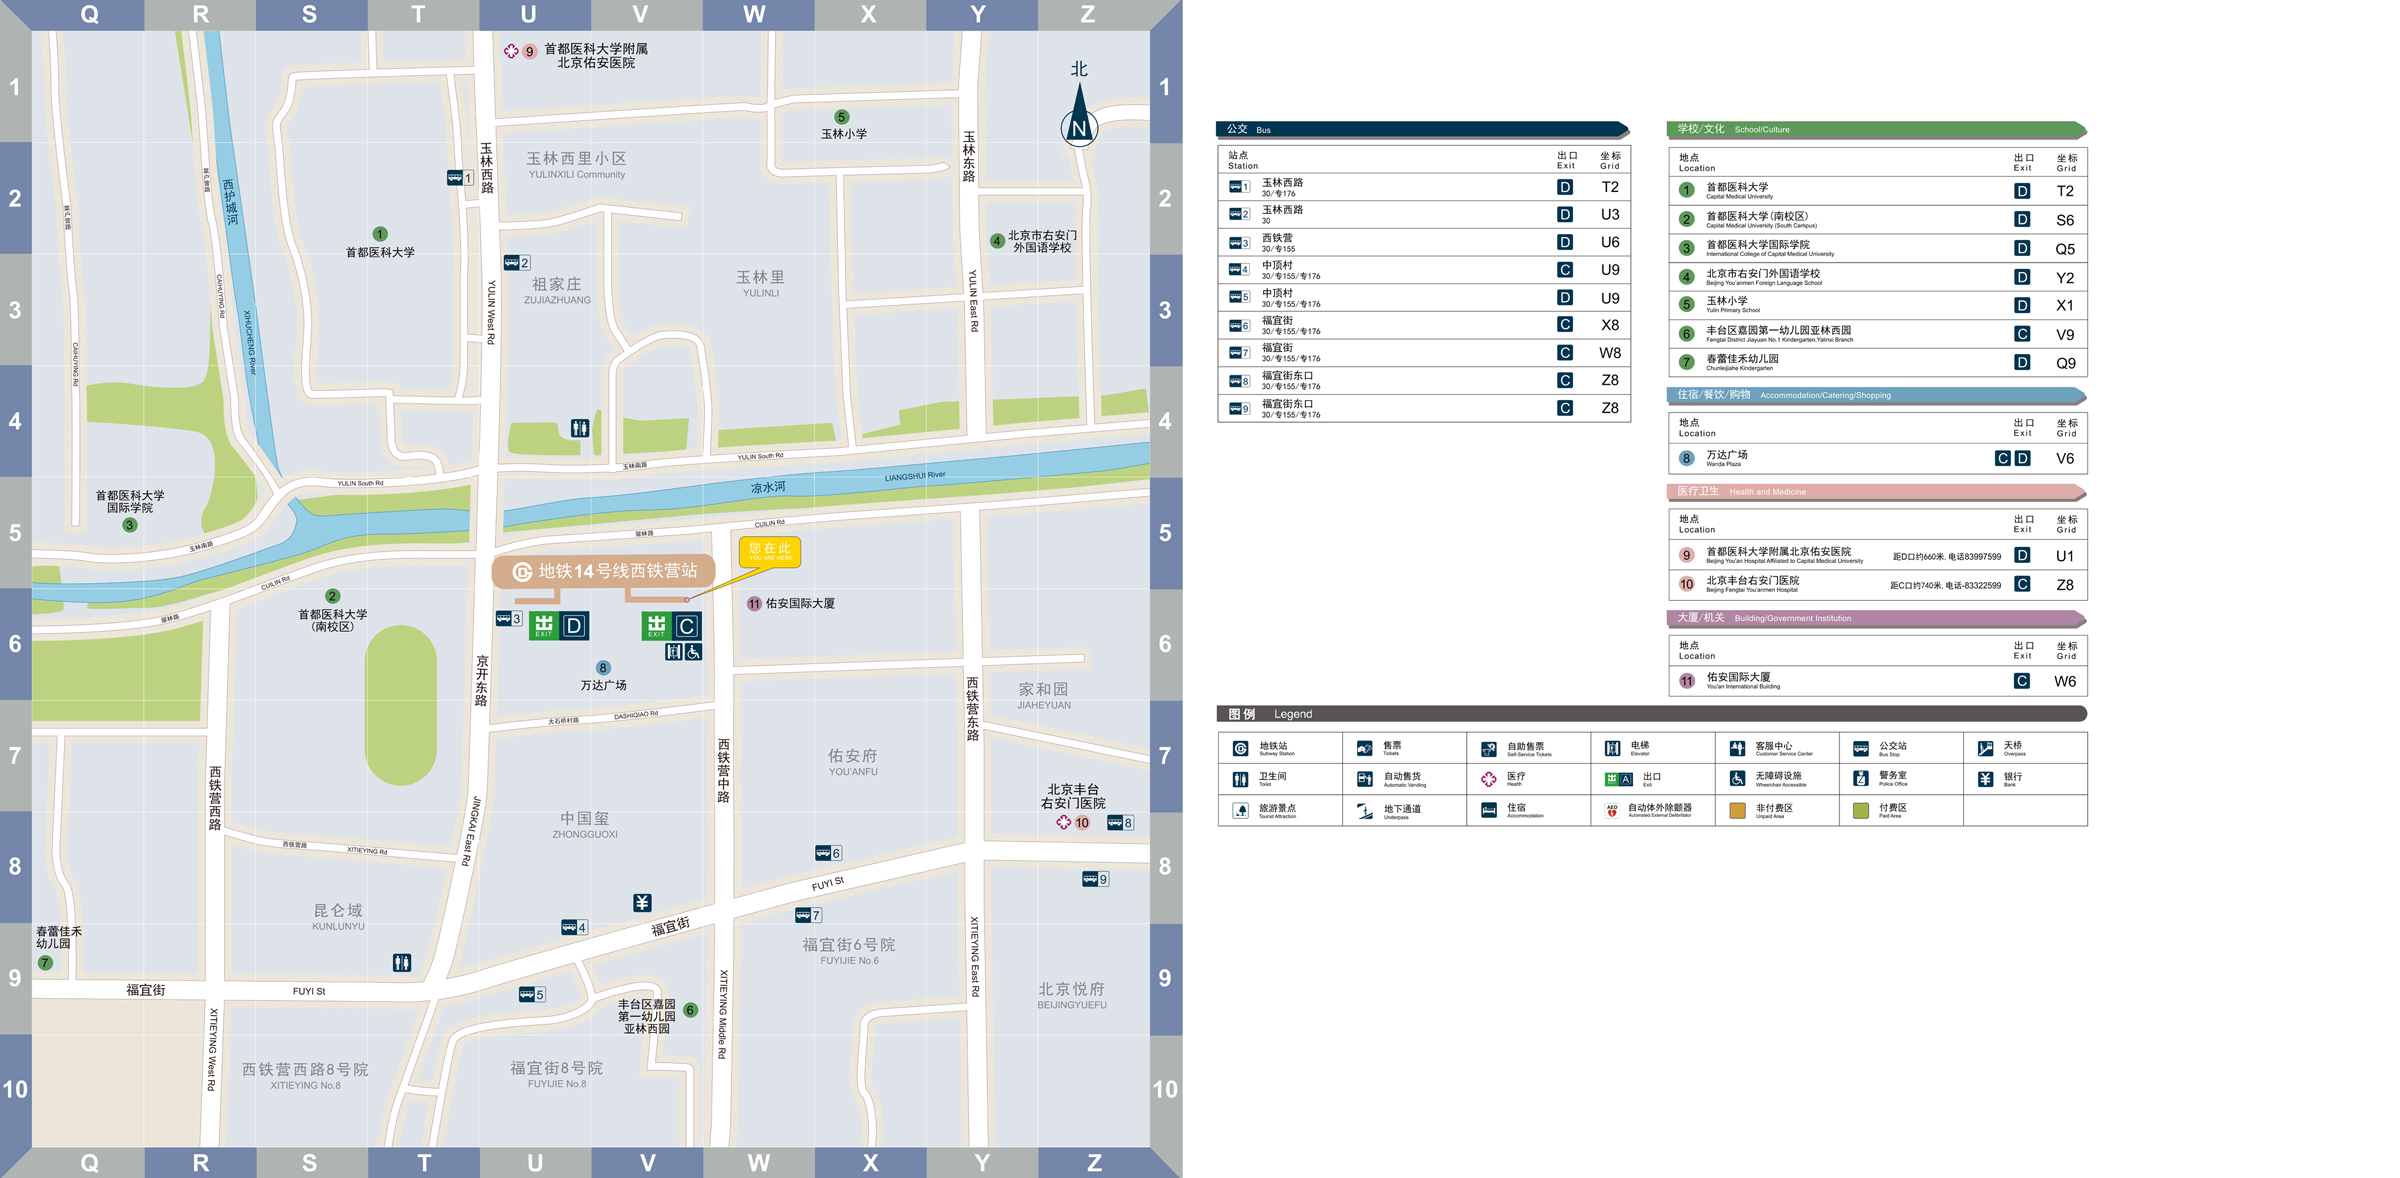Click green marker 7 at Chunleijiahe Kindergarten
The width and height of the screenshot is (2400, 1178).
coord(45,963)
